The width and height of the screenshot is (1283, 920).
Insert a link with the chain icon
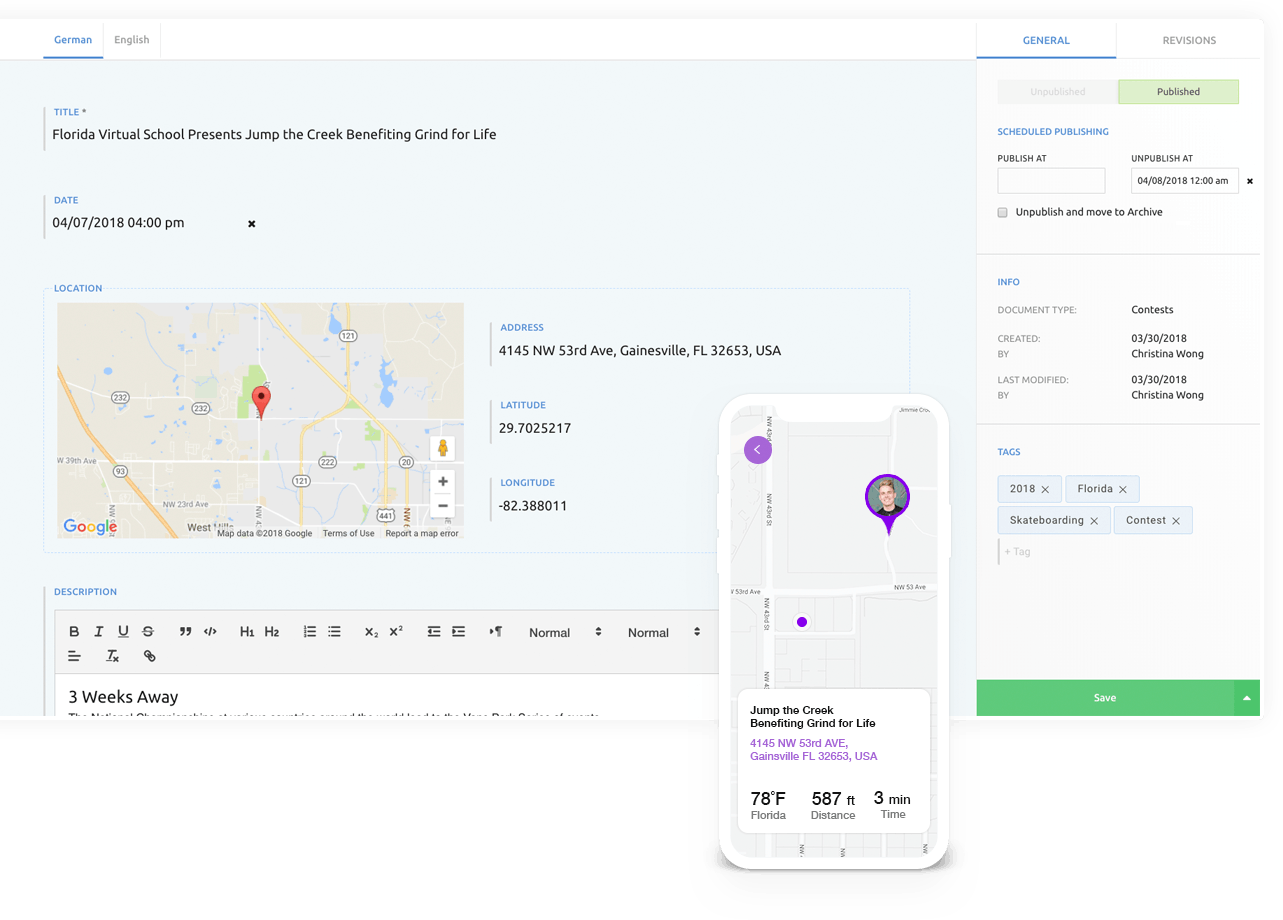[x=149, y=657]
